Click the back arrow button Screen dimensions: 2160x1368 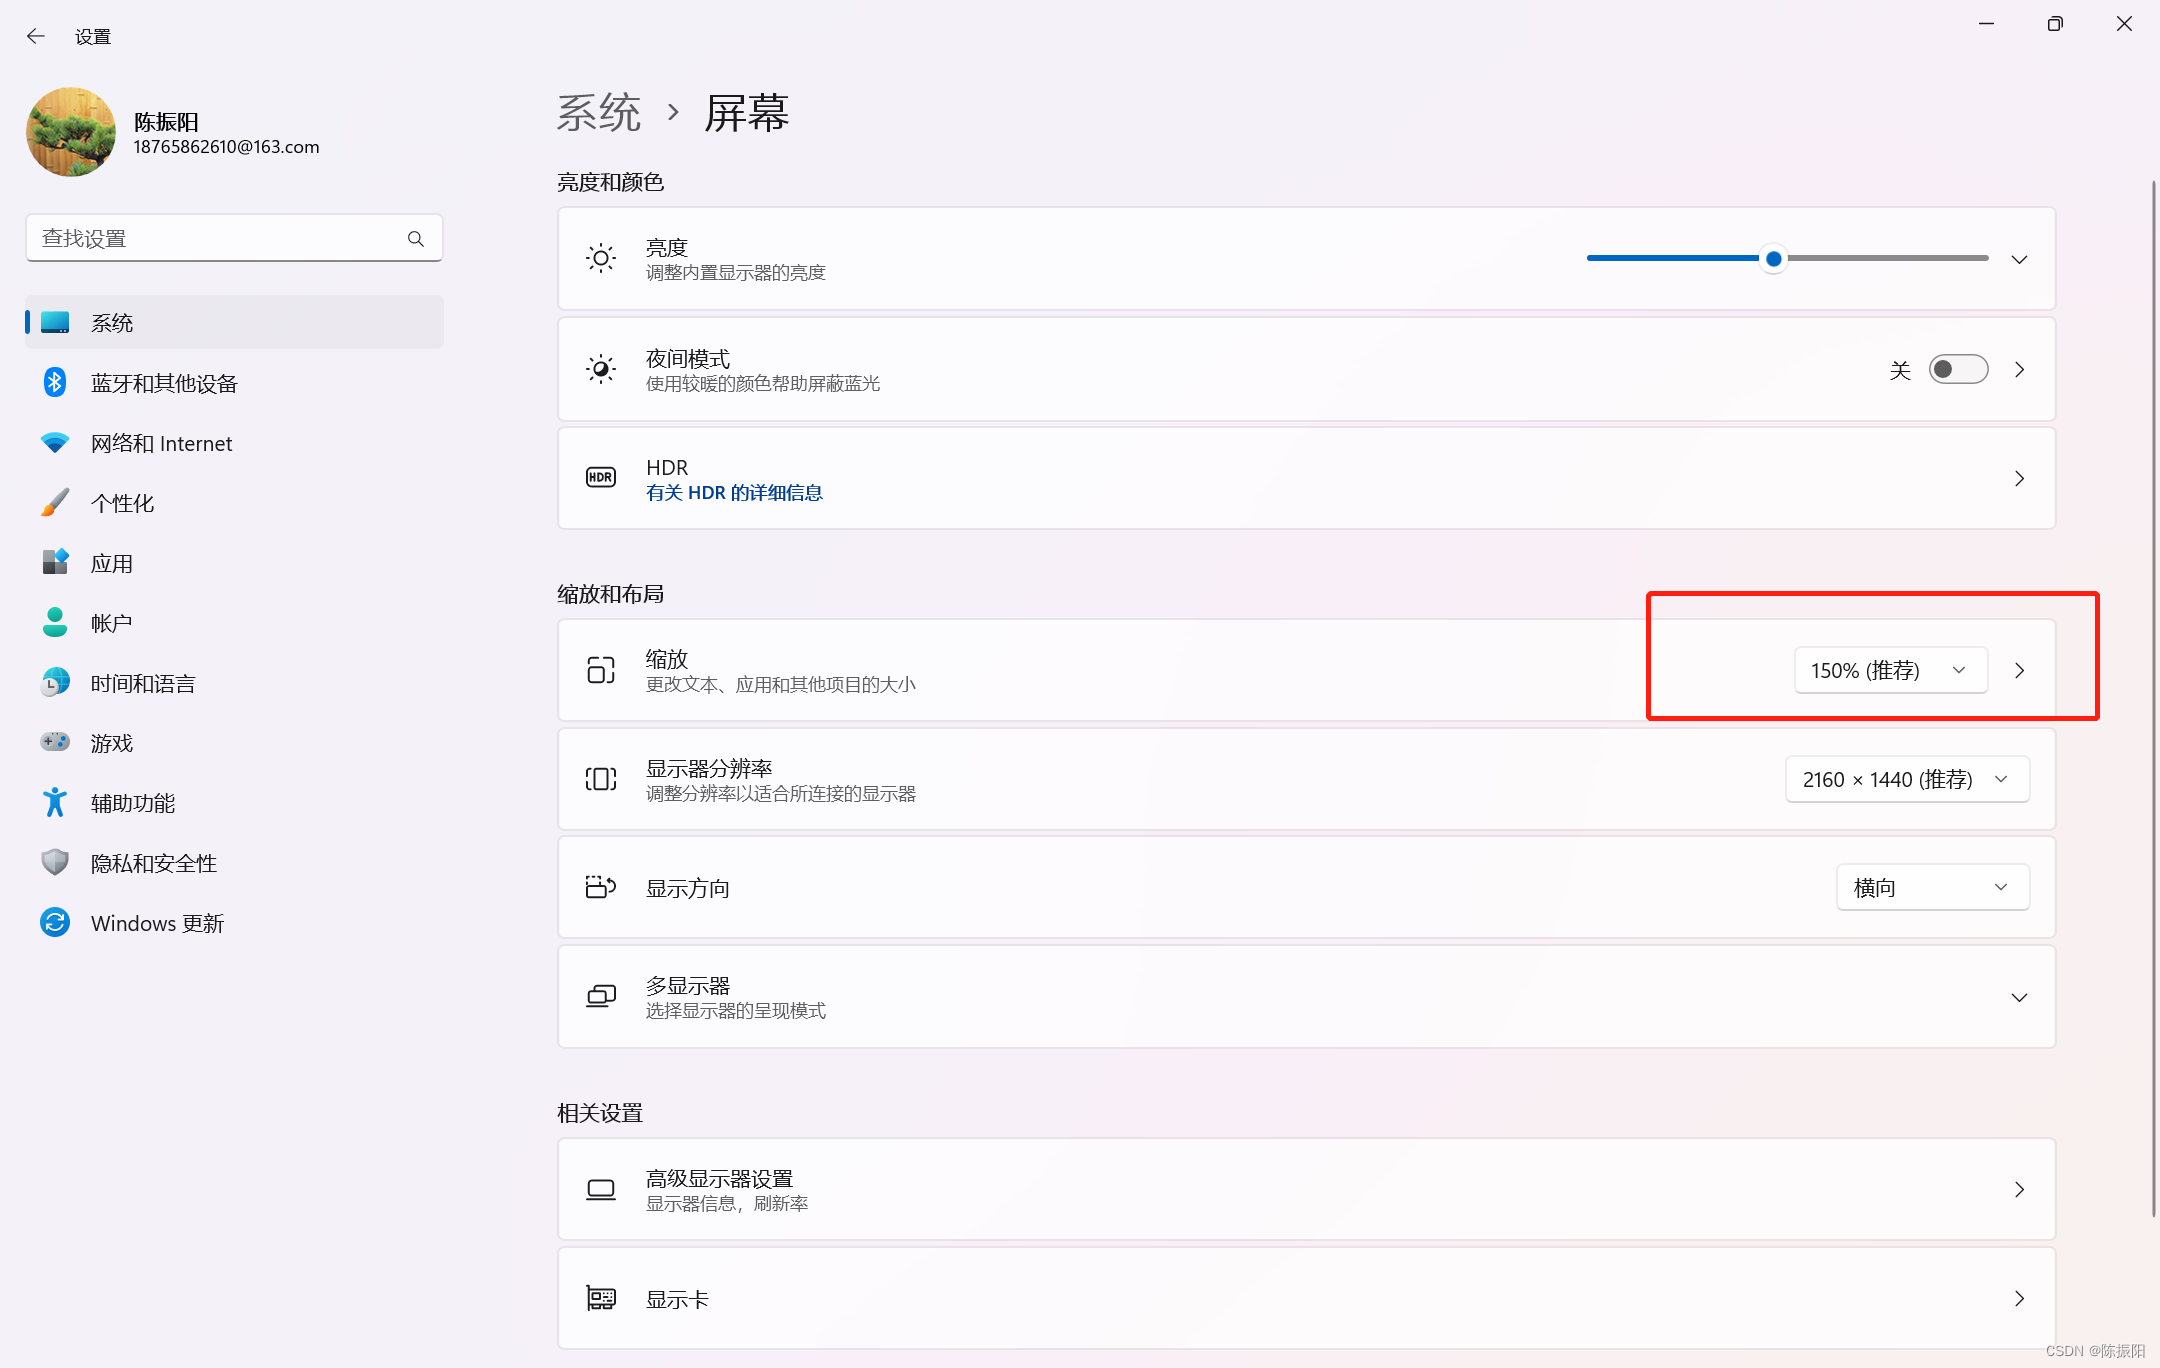tap(36, 35)
